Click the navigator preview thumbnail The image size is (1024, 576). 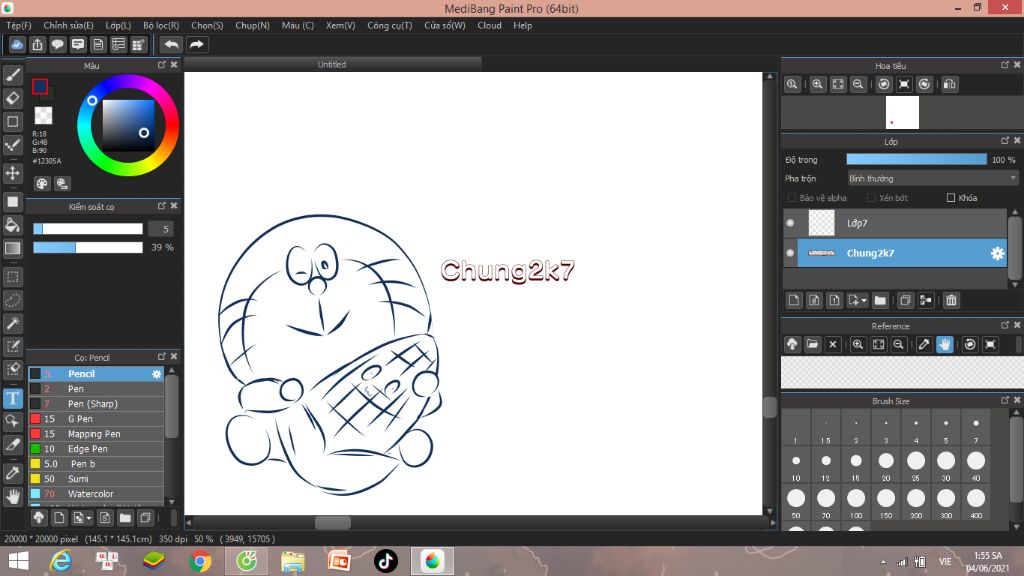pyautogui.click(x=902, y=112)
